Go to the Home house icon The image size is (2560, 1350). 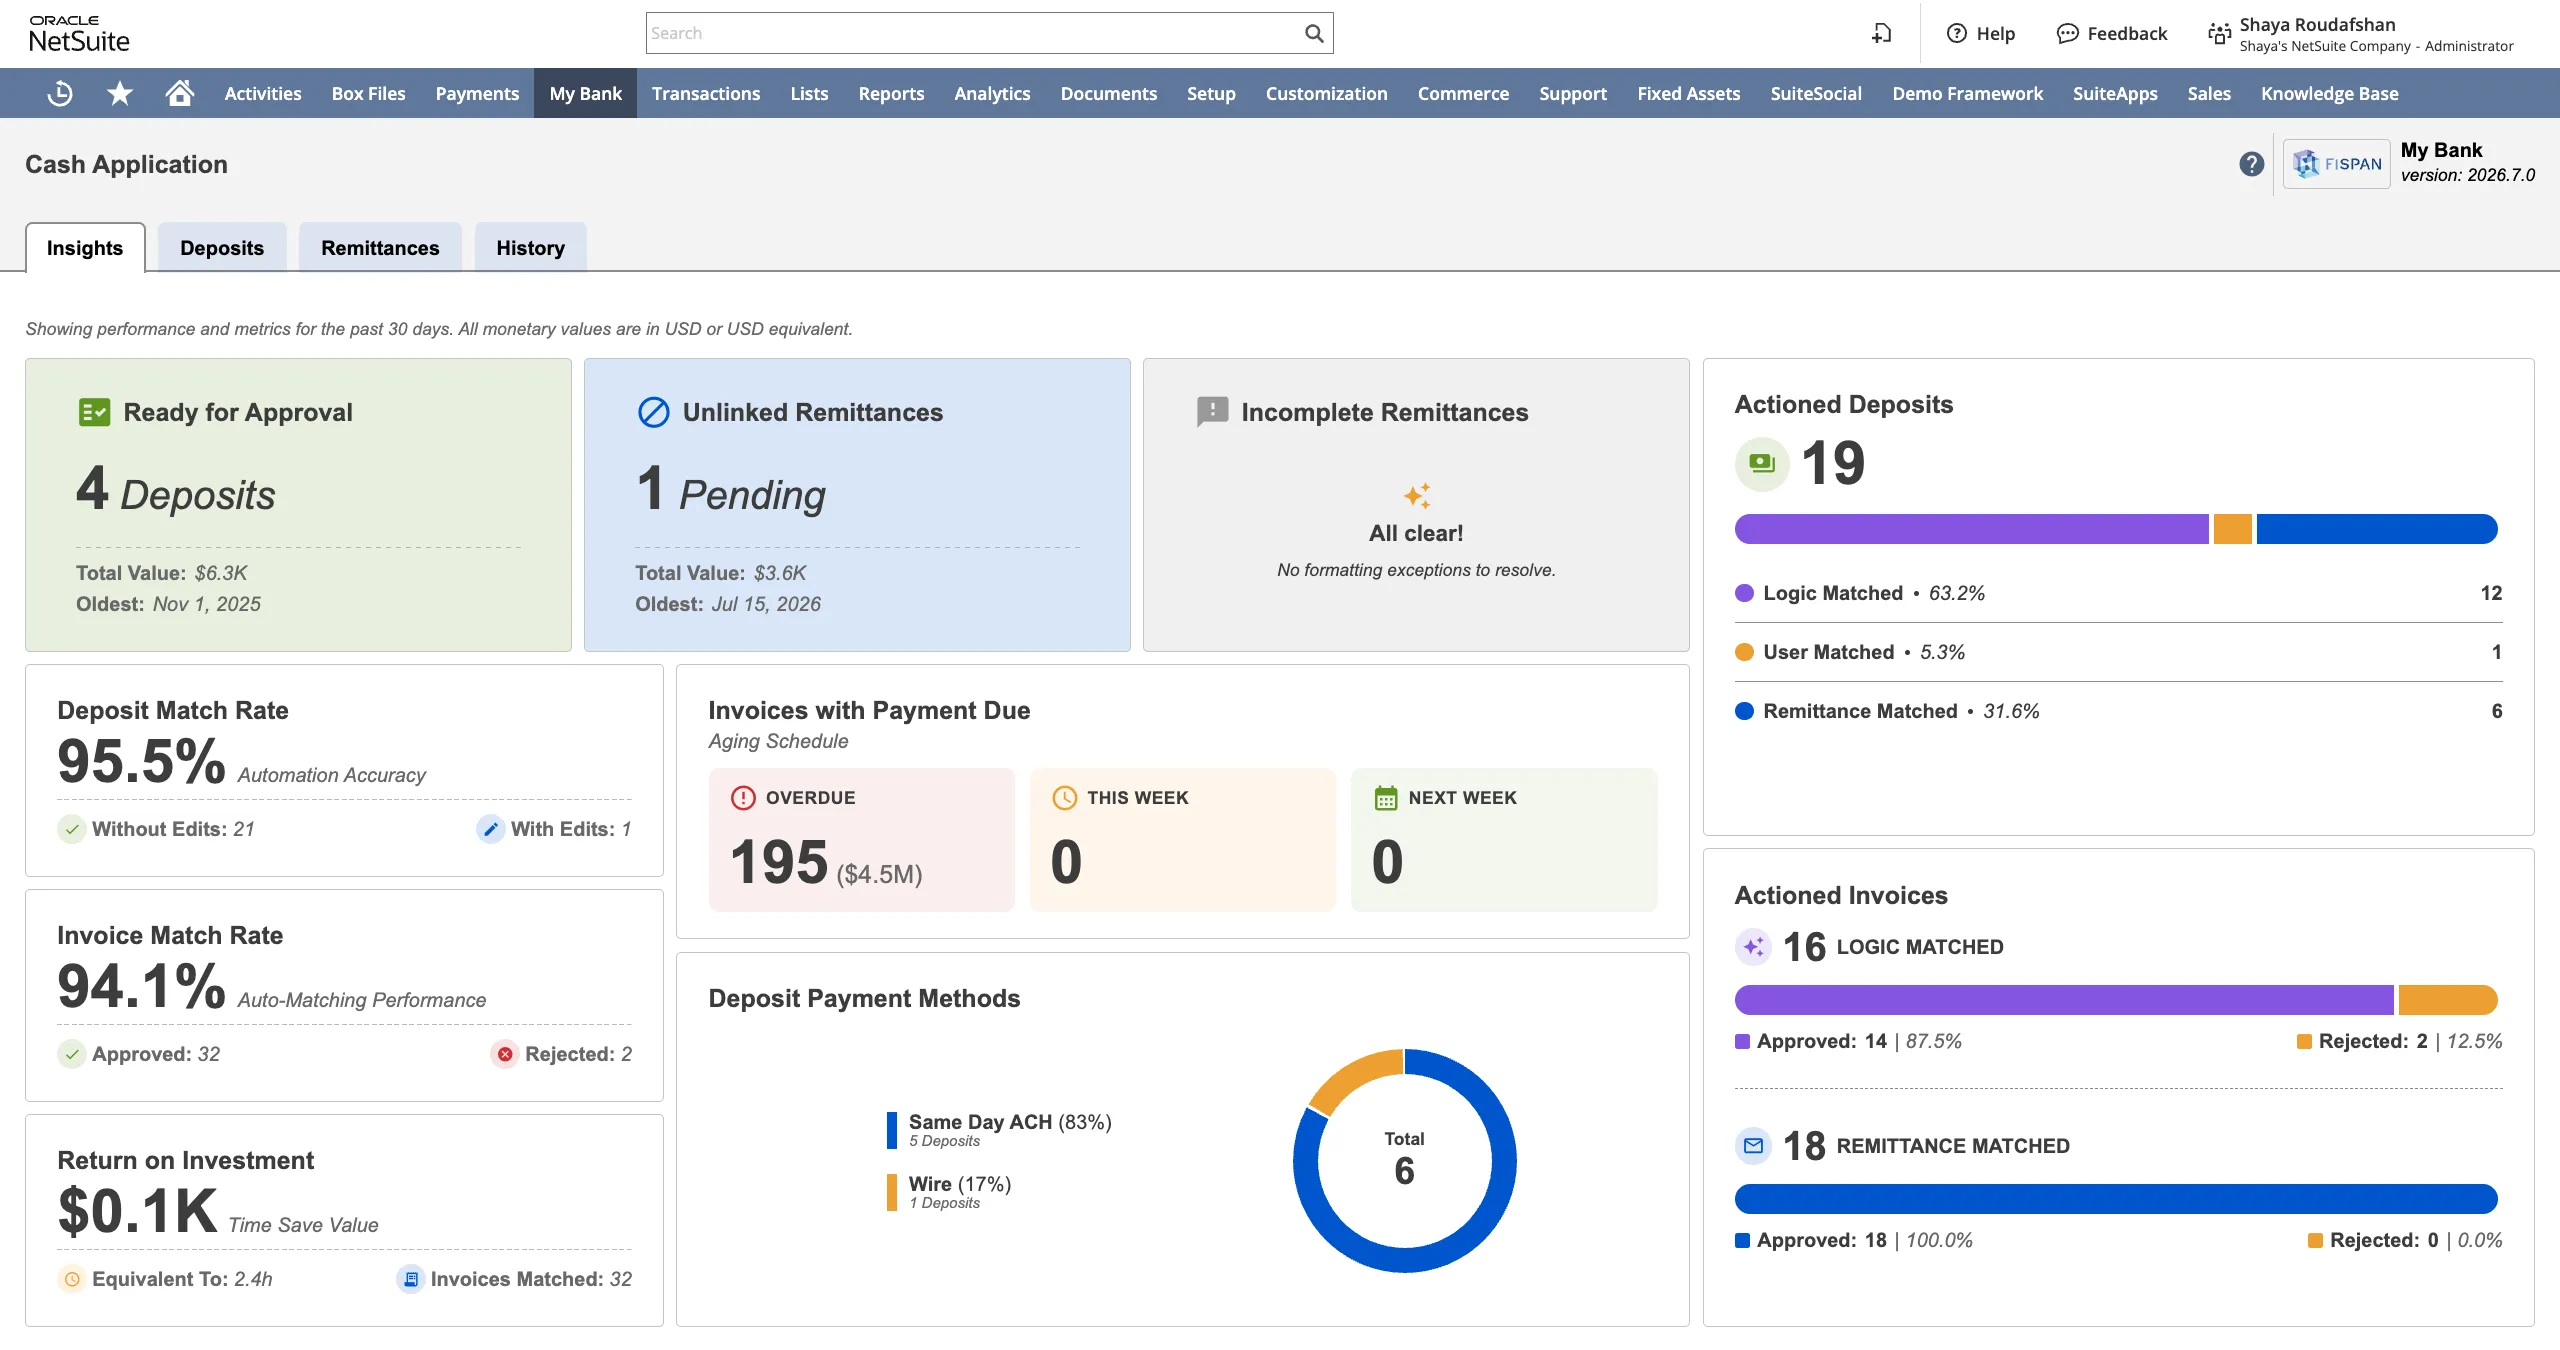[x=180, y=93]
